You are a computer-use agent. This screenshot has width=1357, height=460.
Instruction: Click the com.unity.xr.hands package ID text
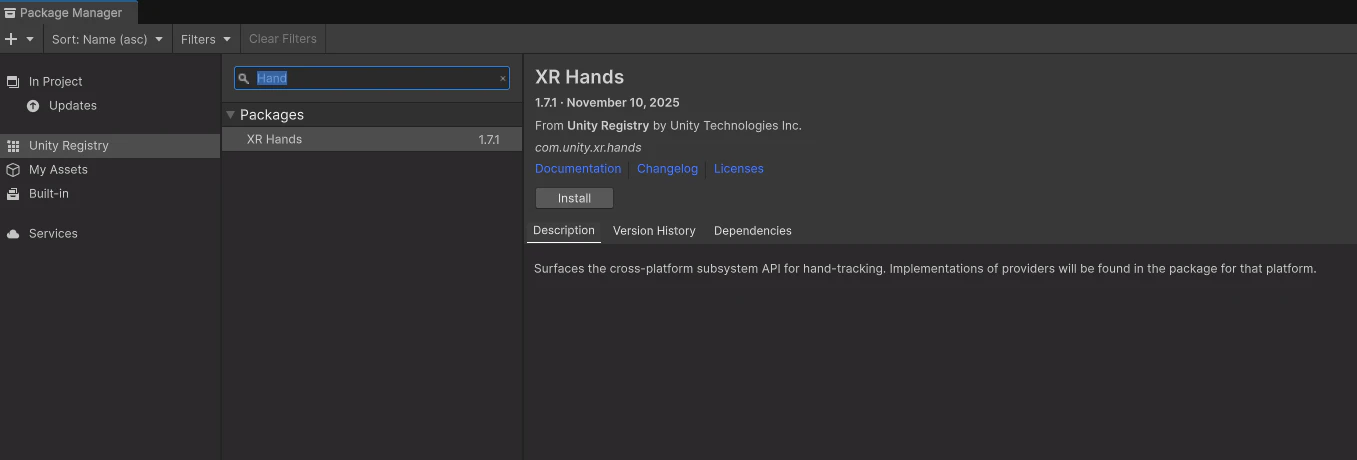[x=588, y=148]
